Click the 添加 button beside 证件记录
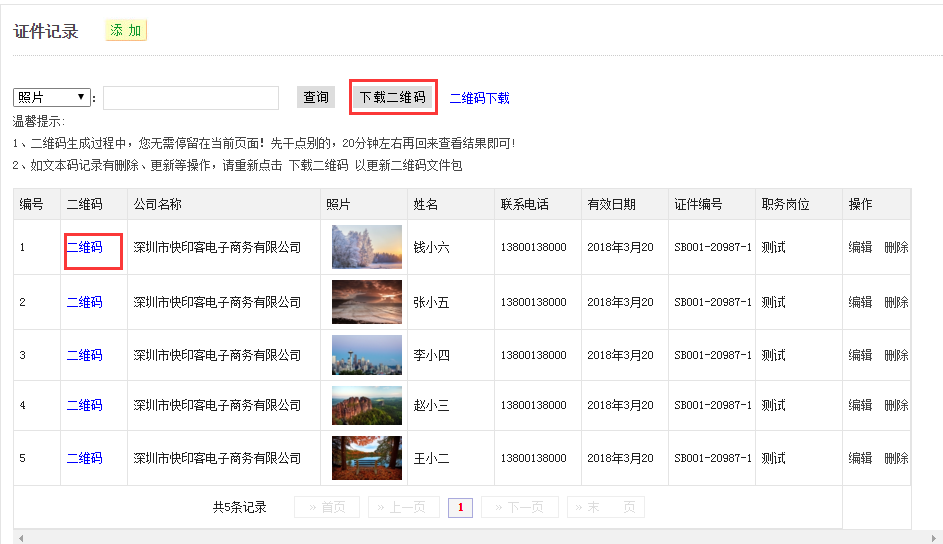The width and height of the screenshot is (943, 544). coord(126,31)
